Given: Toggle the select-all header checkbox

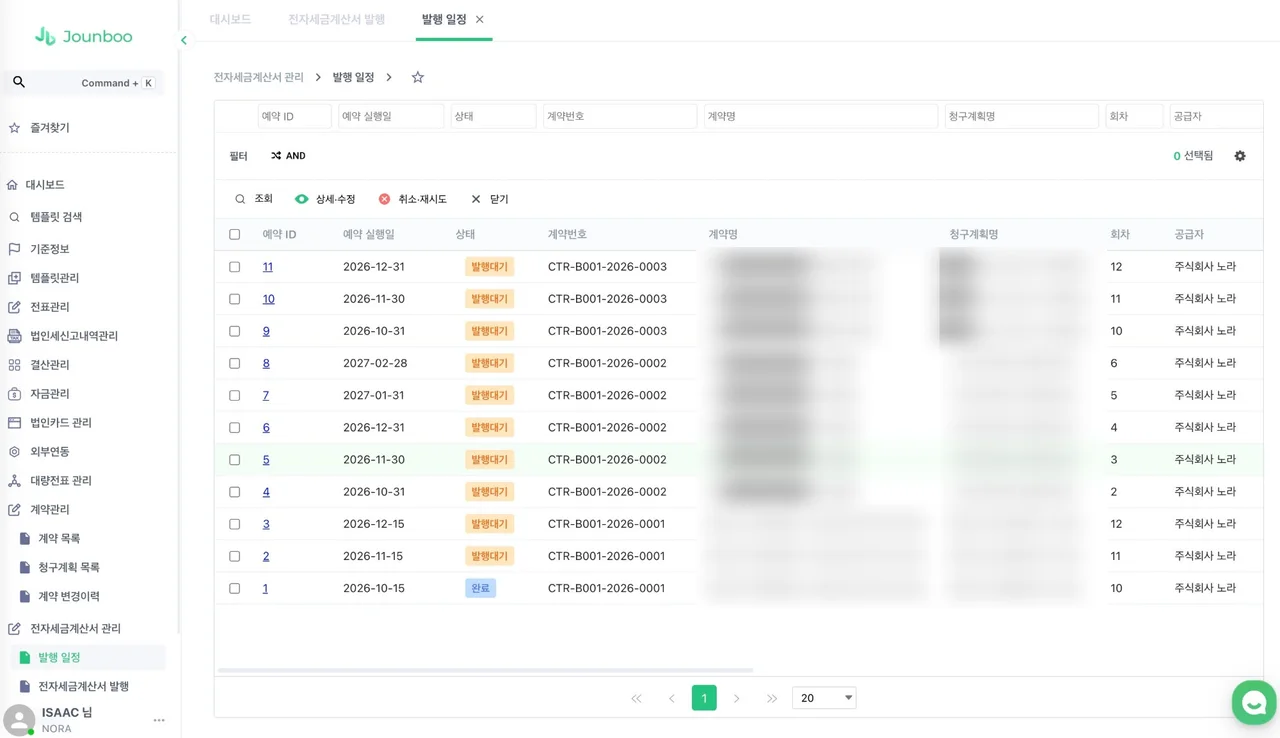Looking at the screenshot, I should pyautogui.click(x=235, y=234).
